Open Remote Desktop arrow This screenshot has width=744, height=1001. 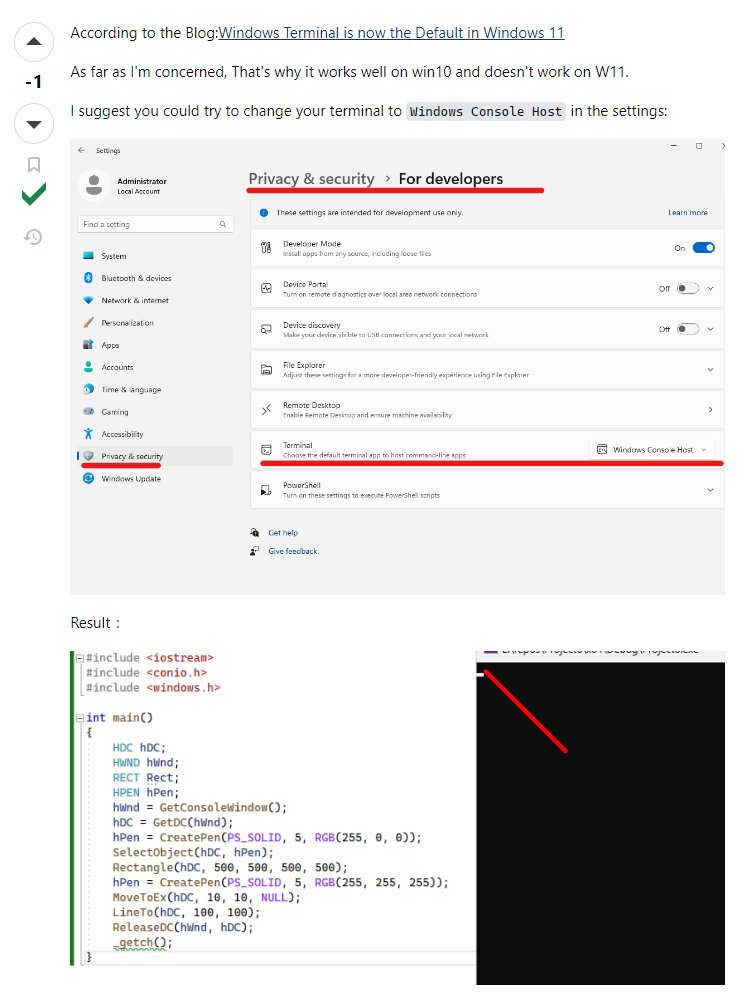[711, 410]
